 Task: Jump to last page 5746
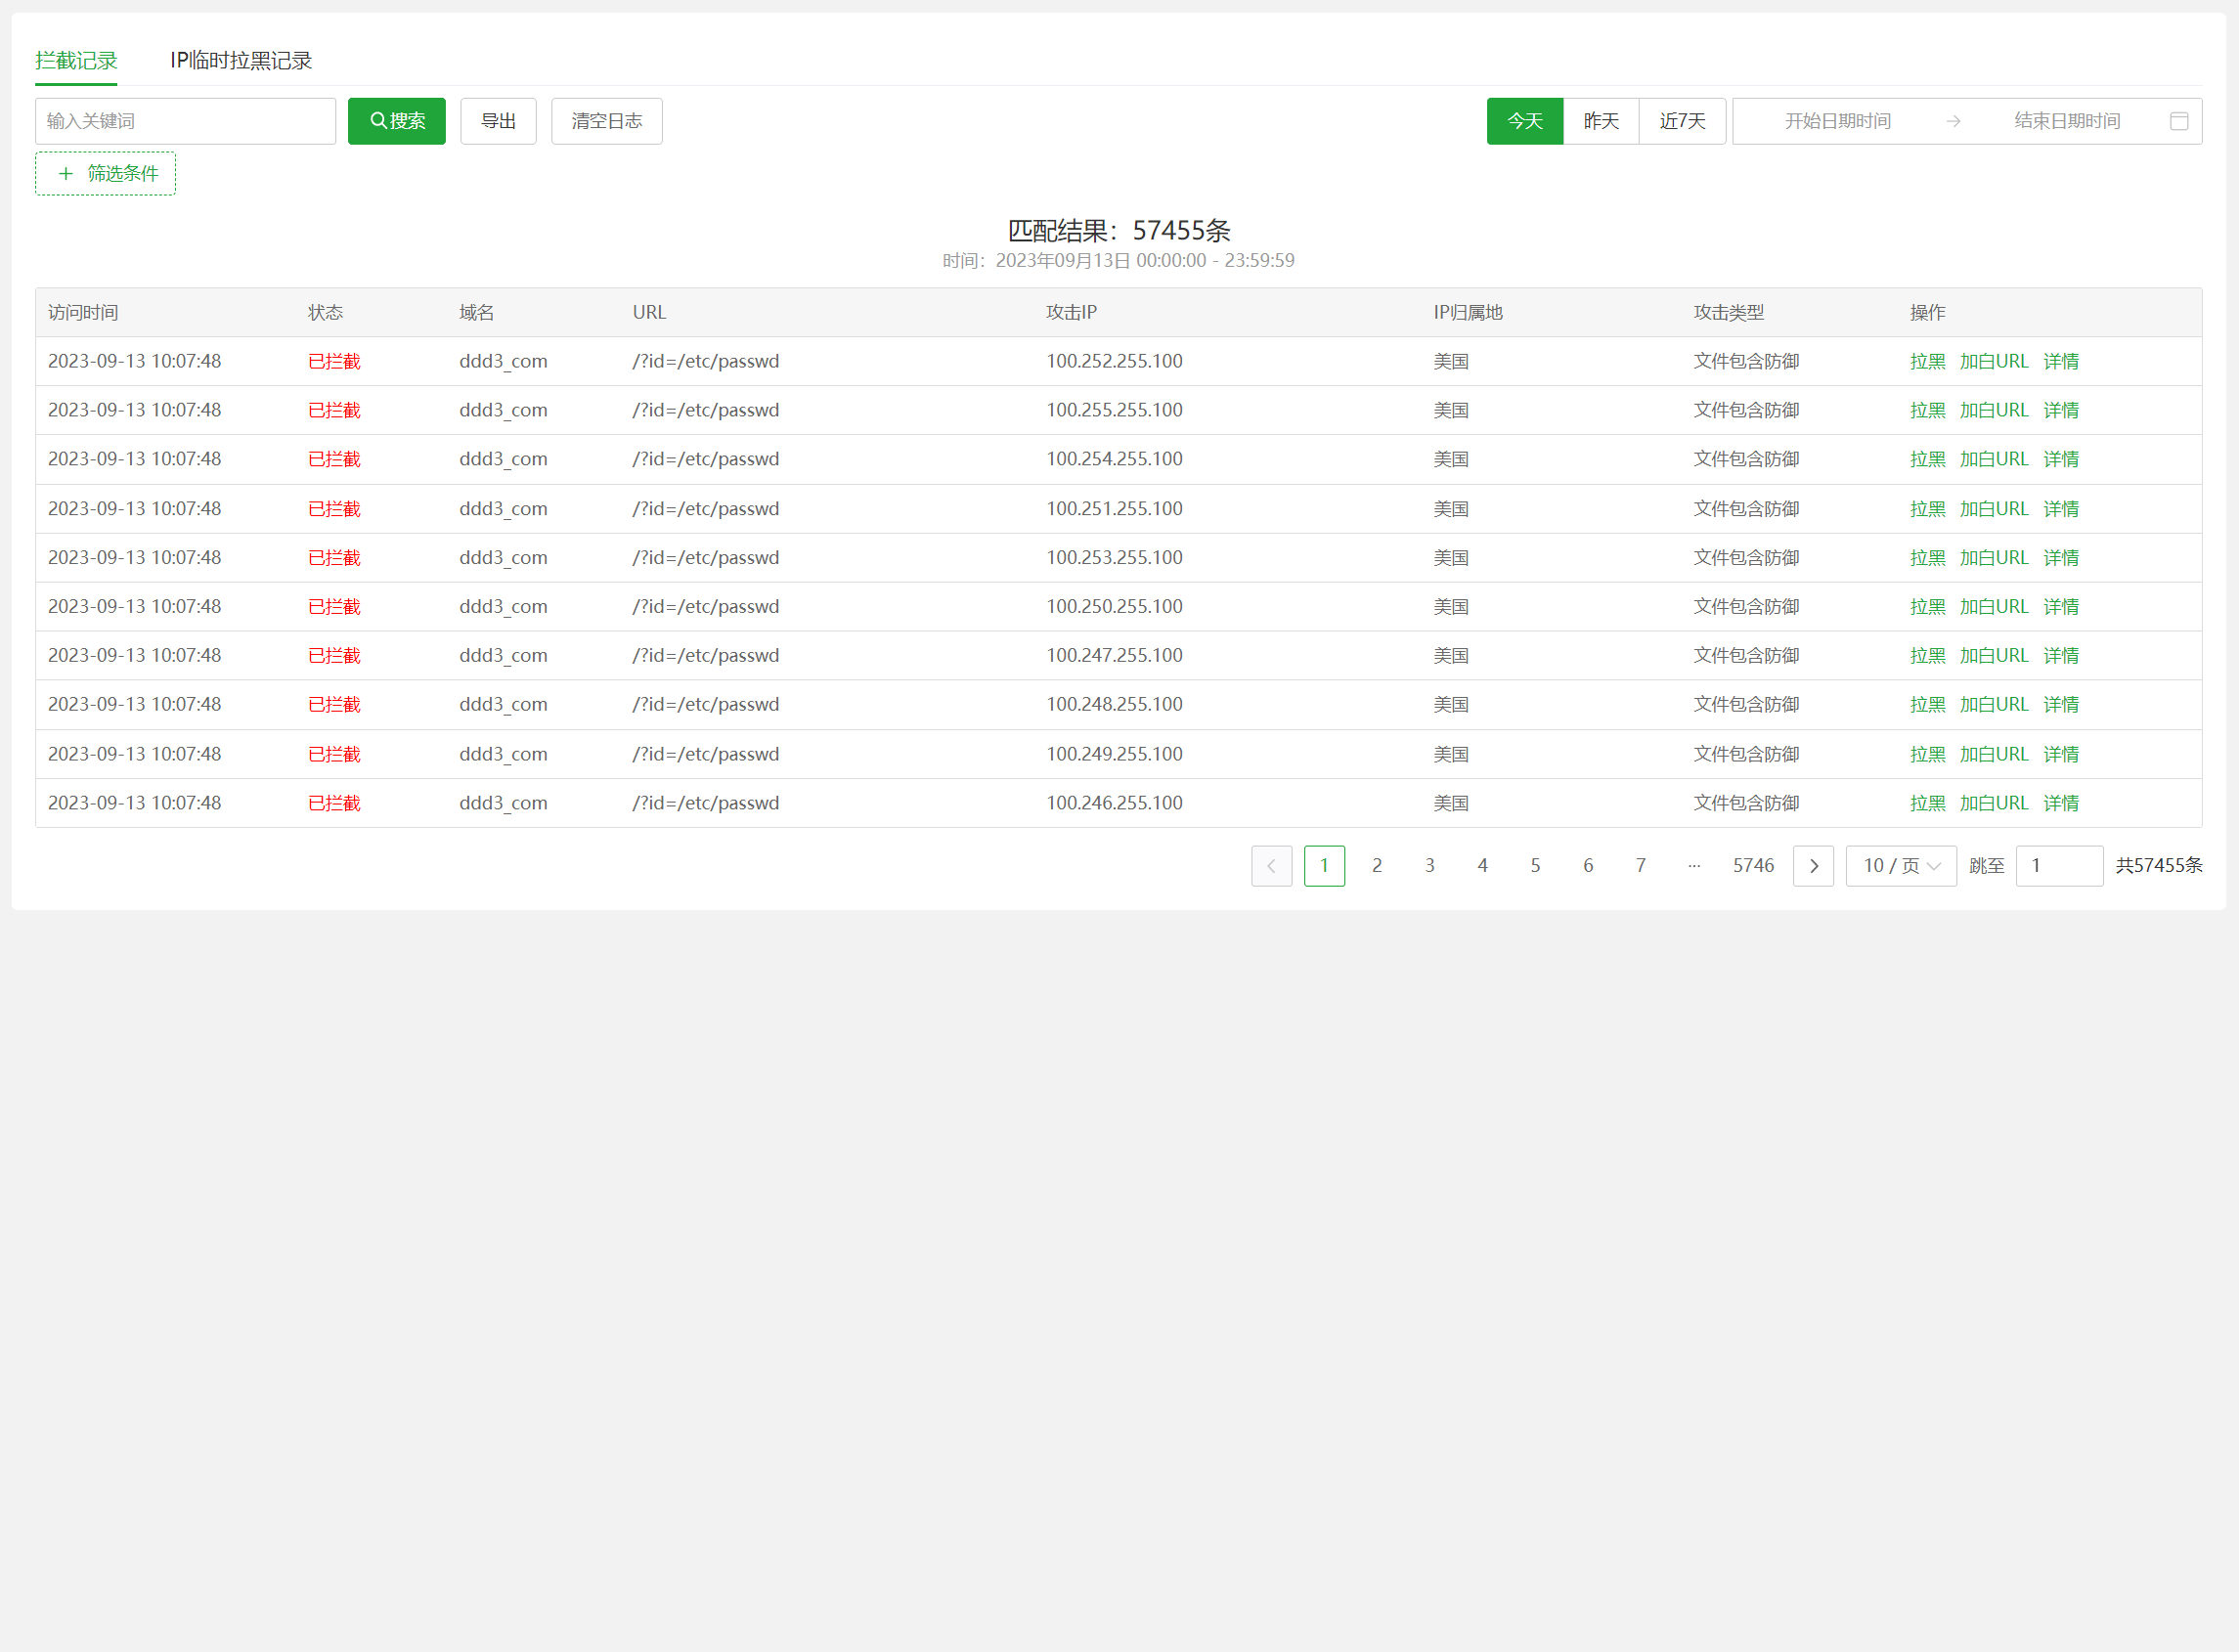coord(1752,866)
